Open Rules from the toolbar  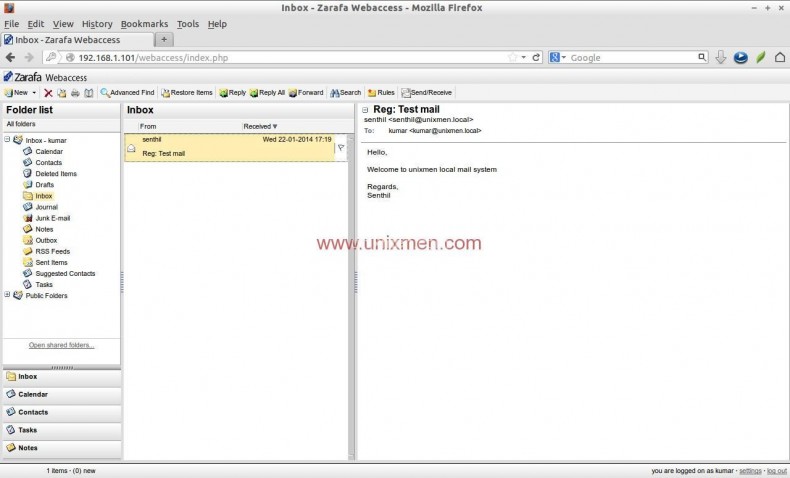click(381, 93)
